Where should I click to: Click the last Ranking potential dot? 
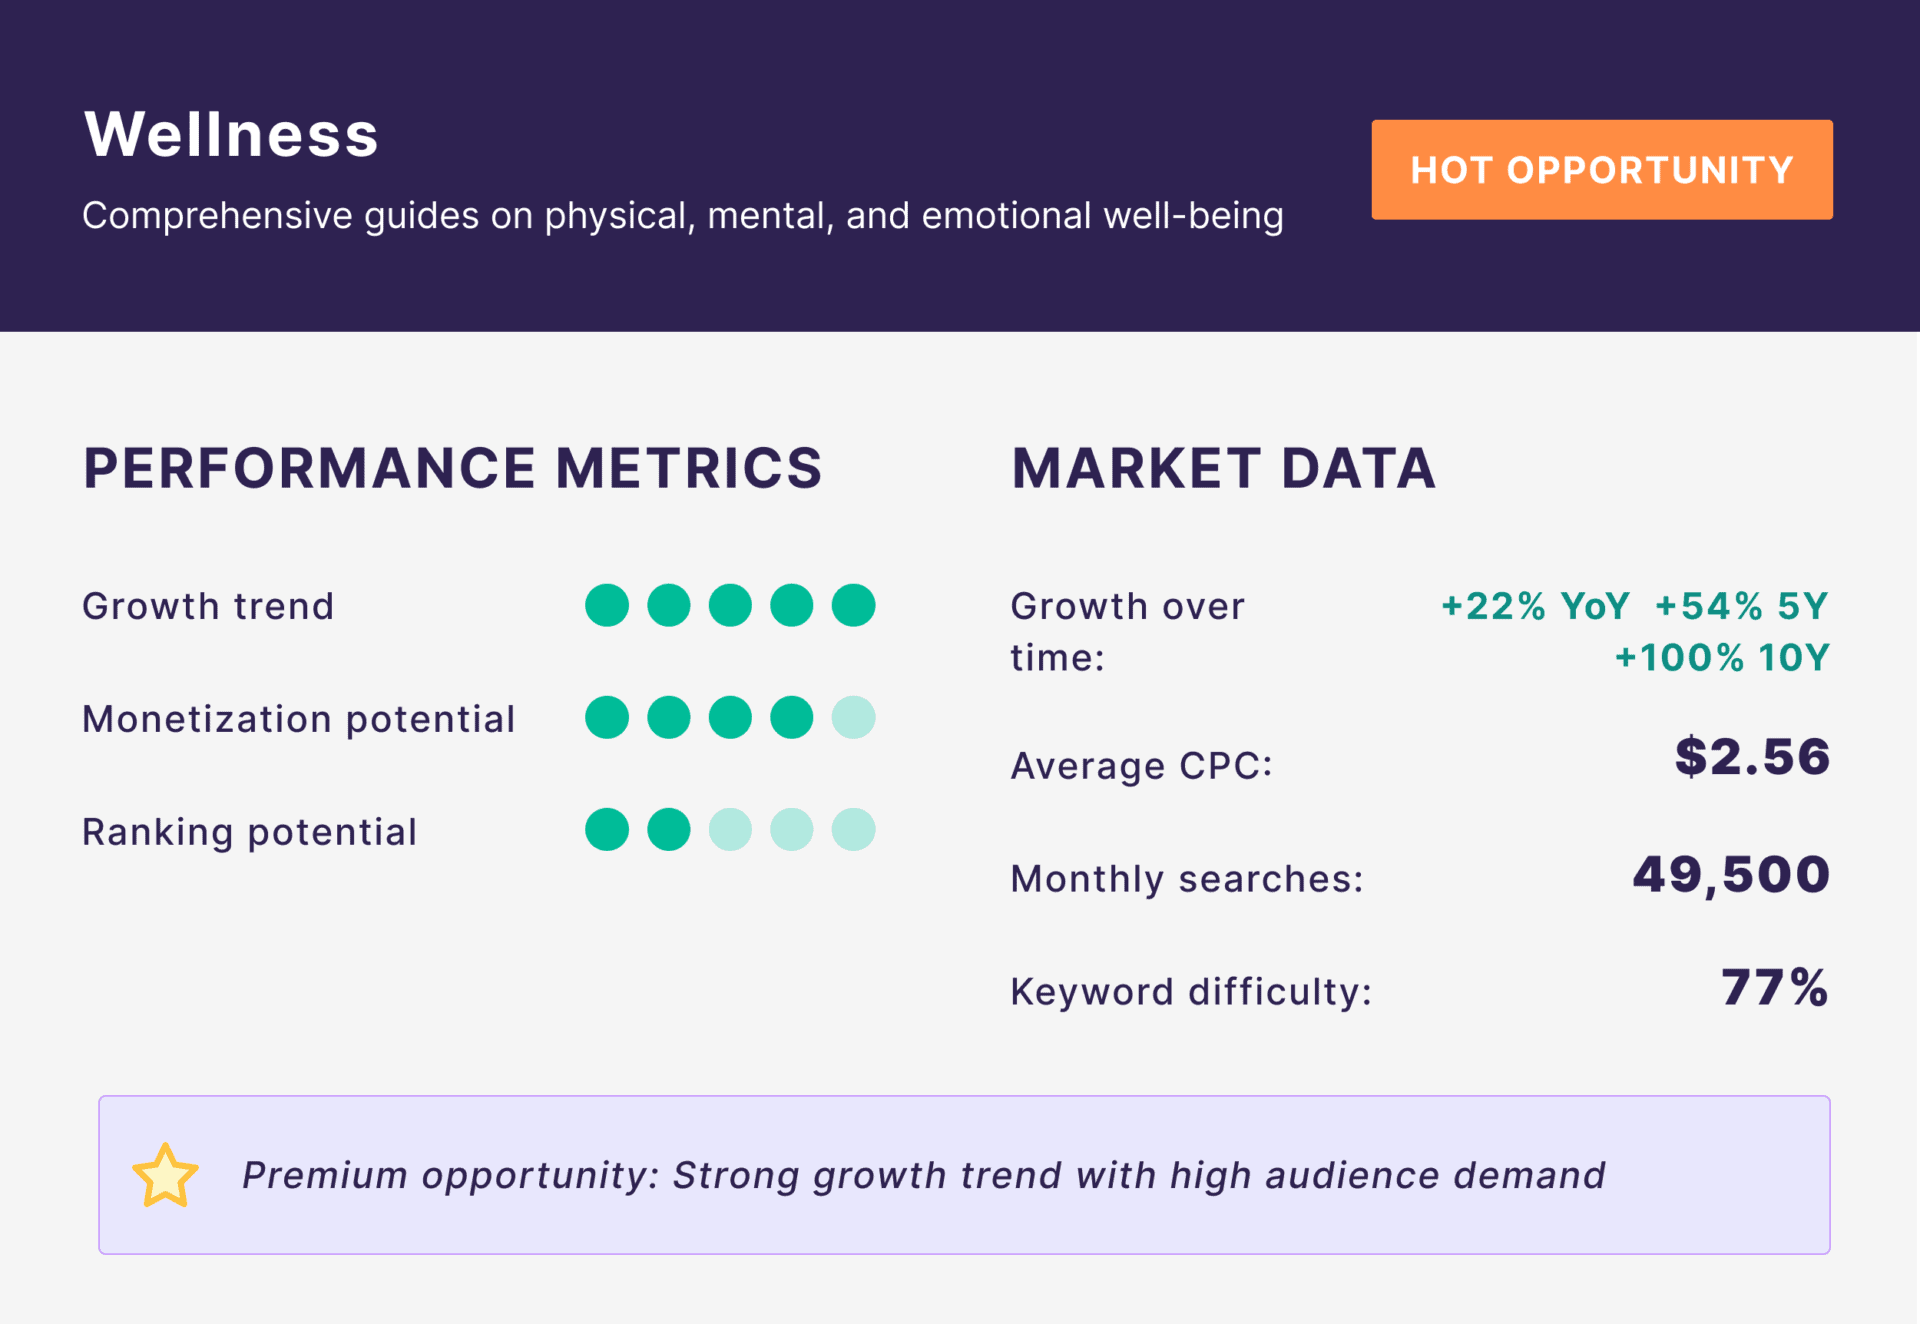[x=853, y=830]
